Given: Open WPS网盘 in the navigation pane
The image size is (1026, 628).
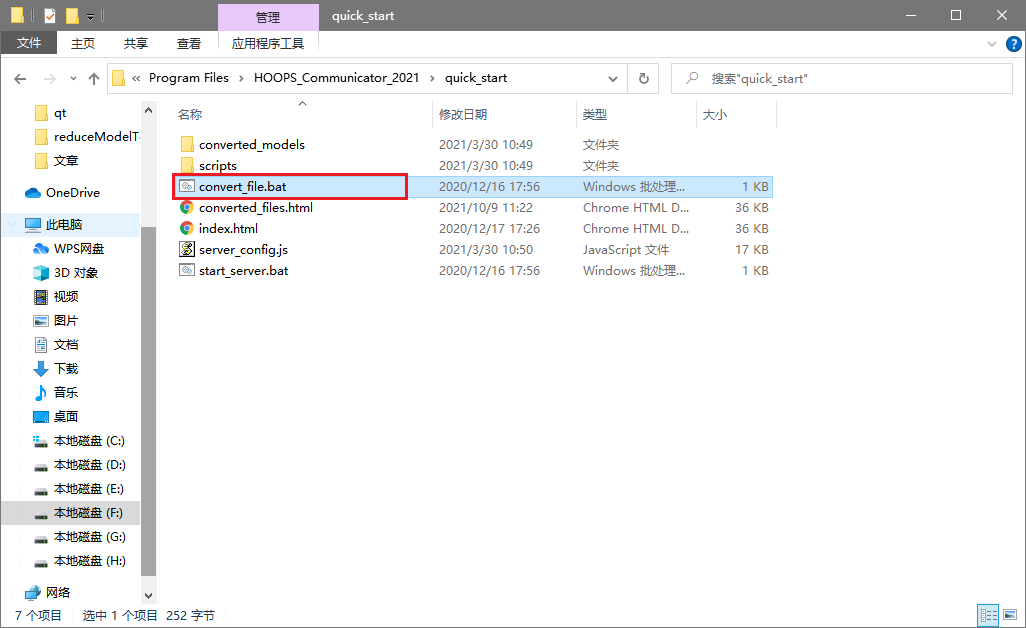Looking at the screenshot, I should click(79, 249).
